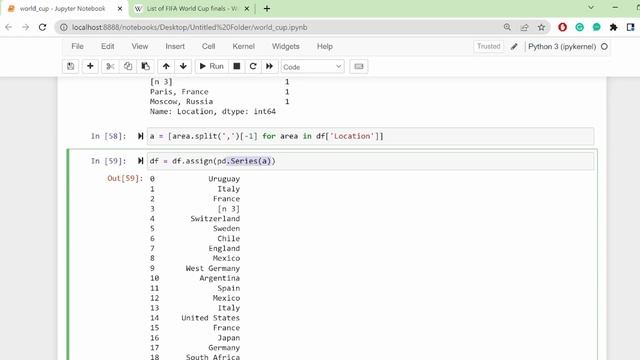Copy selected cells icon
The width and height of the screenshot is (640, 360).
pos(128,67)
